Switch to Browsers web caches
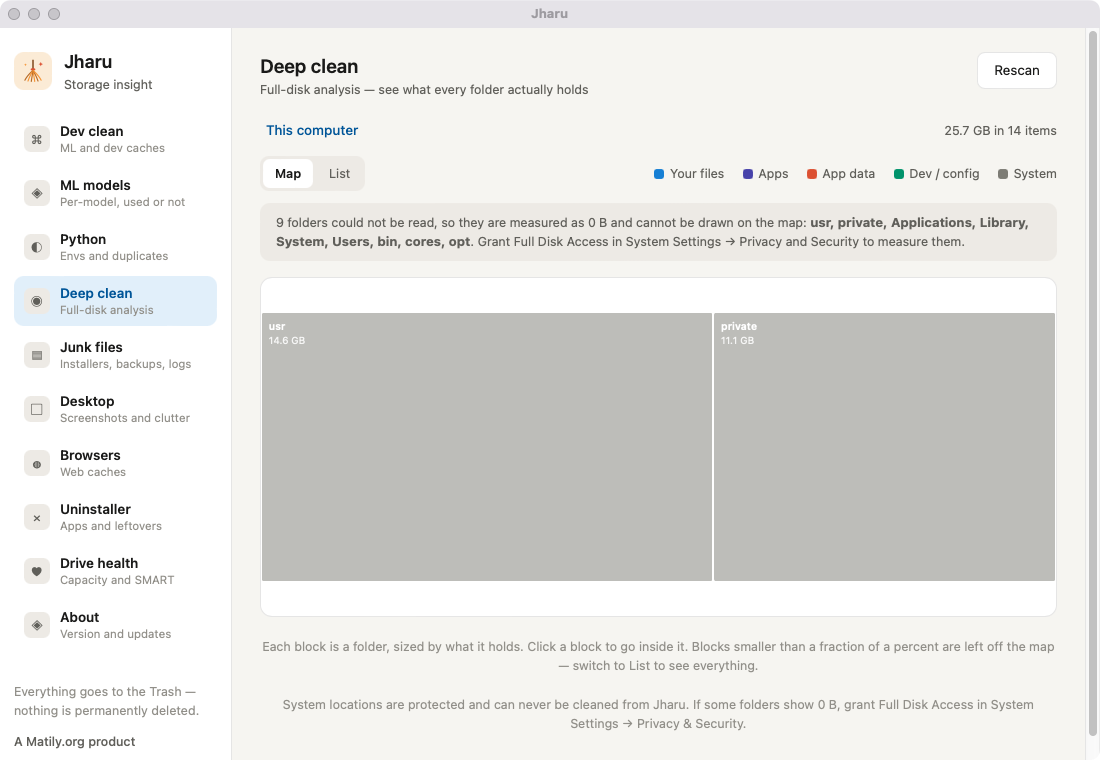Image resolution: width=1100 pixels, height=760 pixels. pos(115,463)
